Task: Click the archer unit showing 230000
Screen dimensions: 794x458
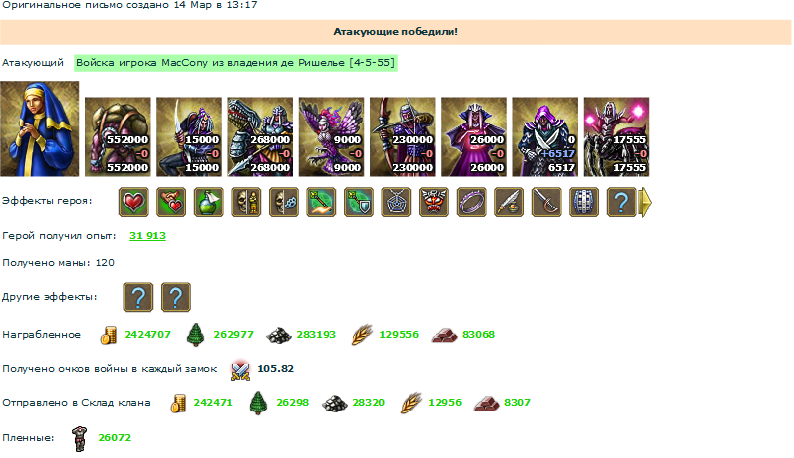Action: (403, 137)
